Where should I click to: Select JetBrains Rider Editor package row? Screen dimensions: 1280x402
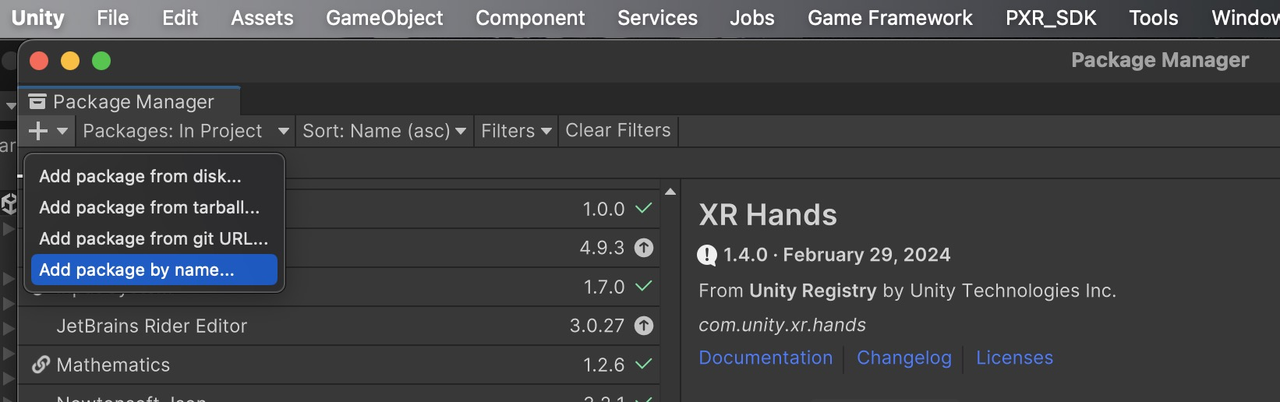pyautogui.click(x=339, y=326)
